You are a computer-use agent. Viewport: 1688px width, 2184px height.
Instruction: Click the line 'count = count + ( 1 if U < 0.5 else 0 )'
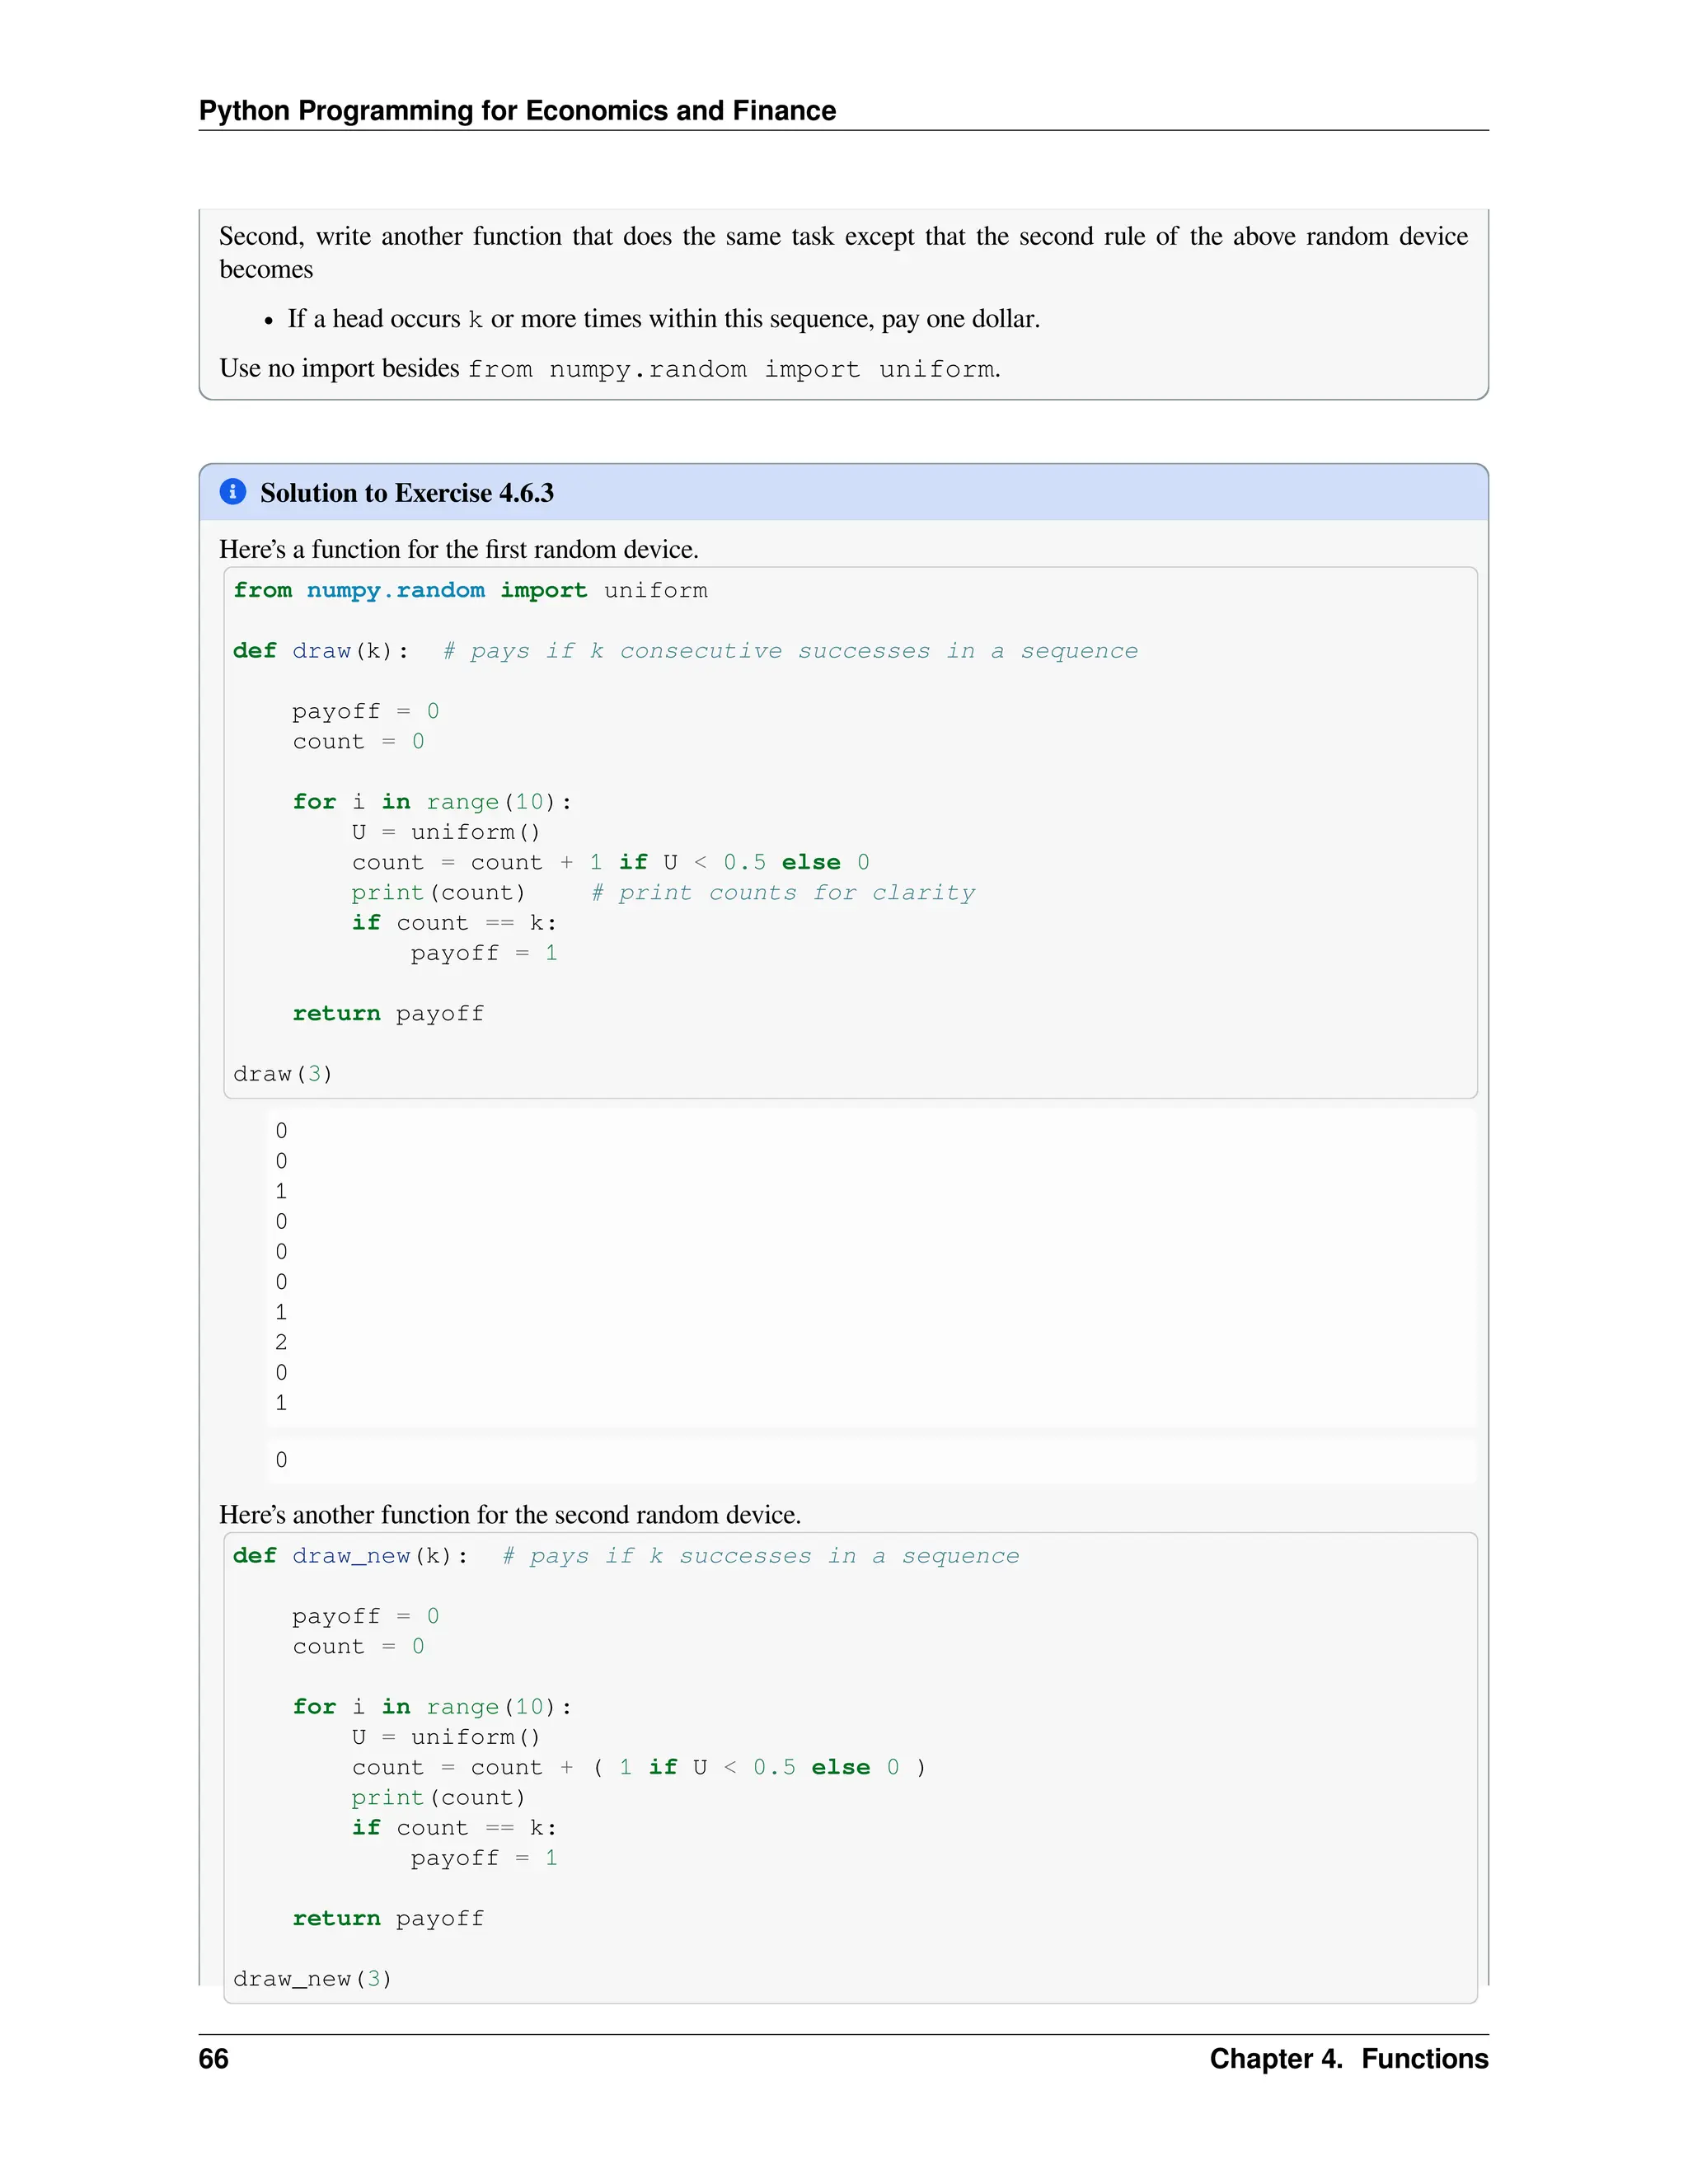pos(639,1768)
